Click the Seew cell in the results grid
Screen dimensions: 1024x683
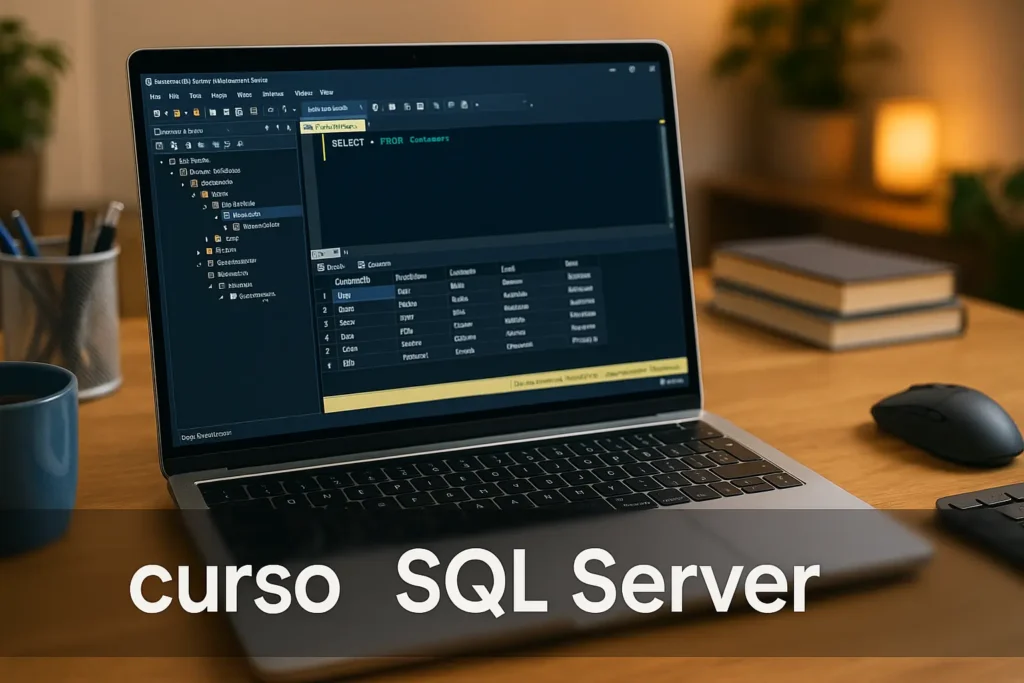click(x=347, y=323)
